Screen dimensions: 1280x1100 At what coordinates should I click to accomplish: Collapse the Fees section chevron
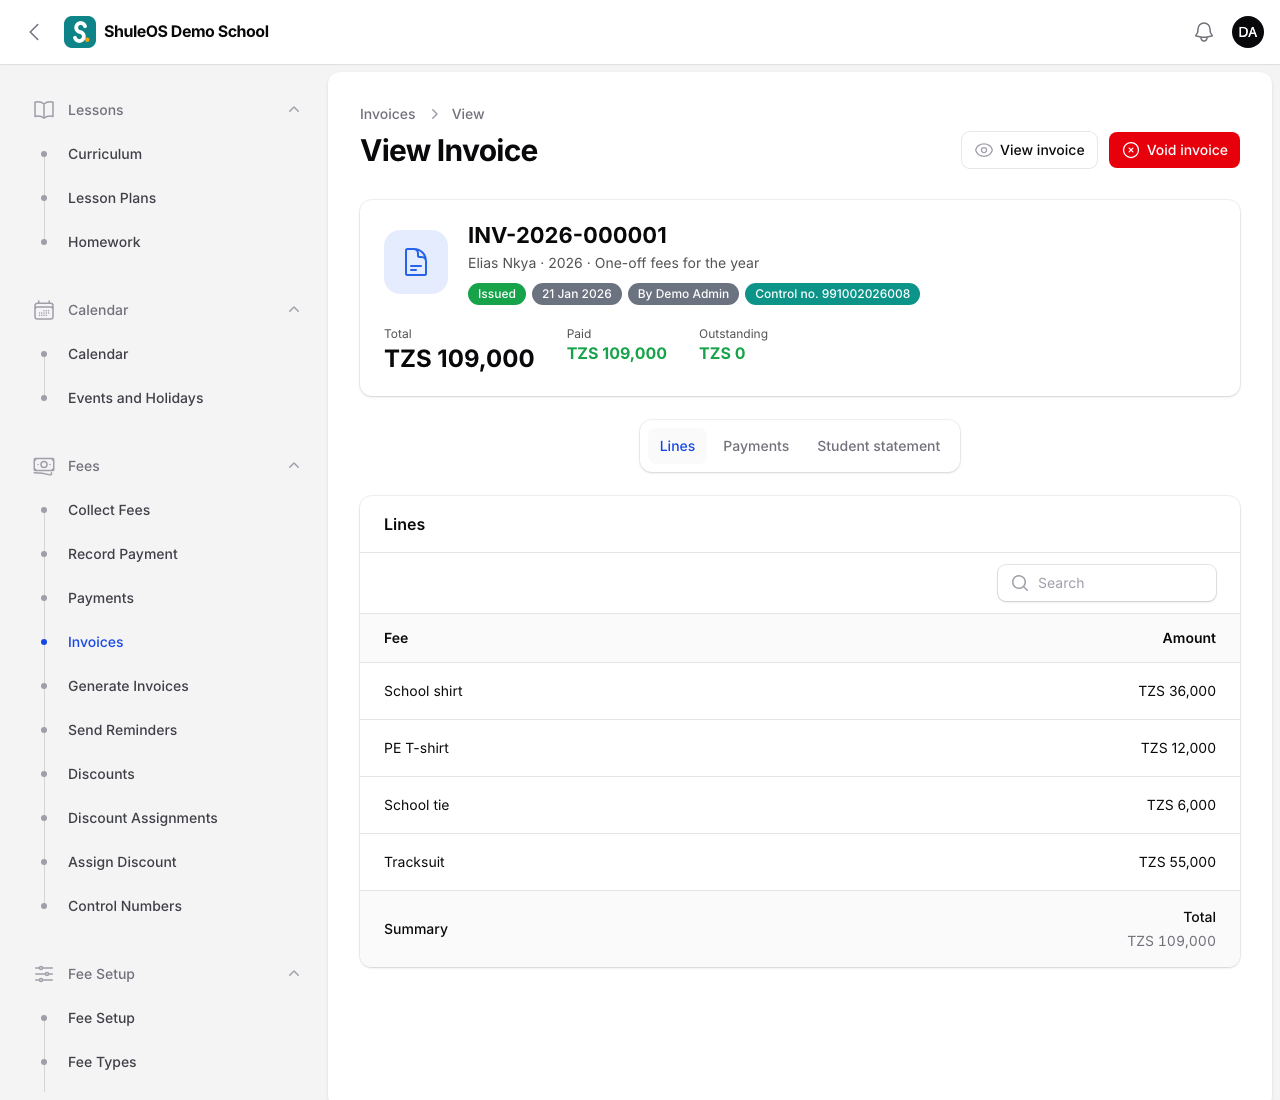pyautogui.click(x=294, y=466)
